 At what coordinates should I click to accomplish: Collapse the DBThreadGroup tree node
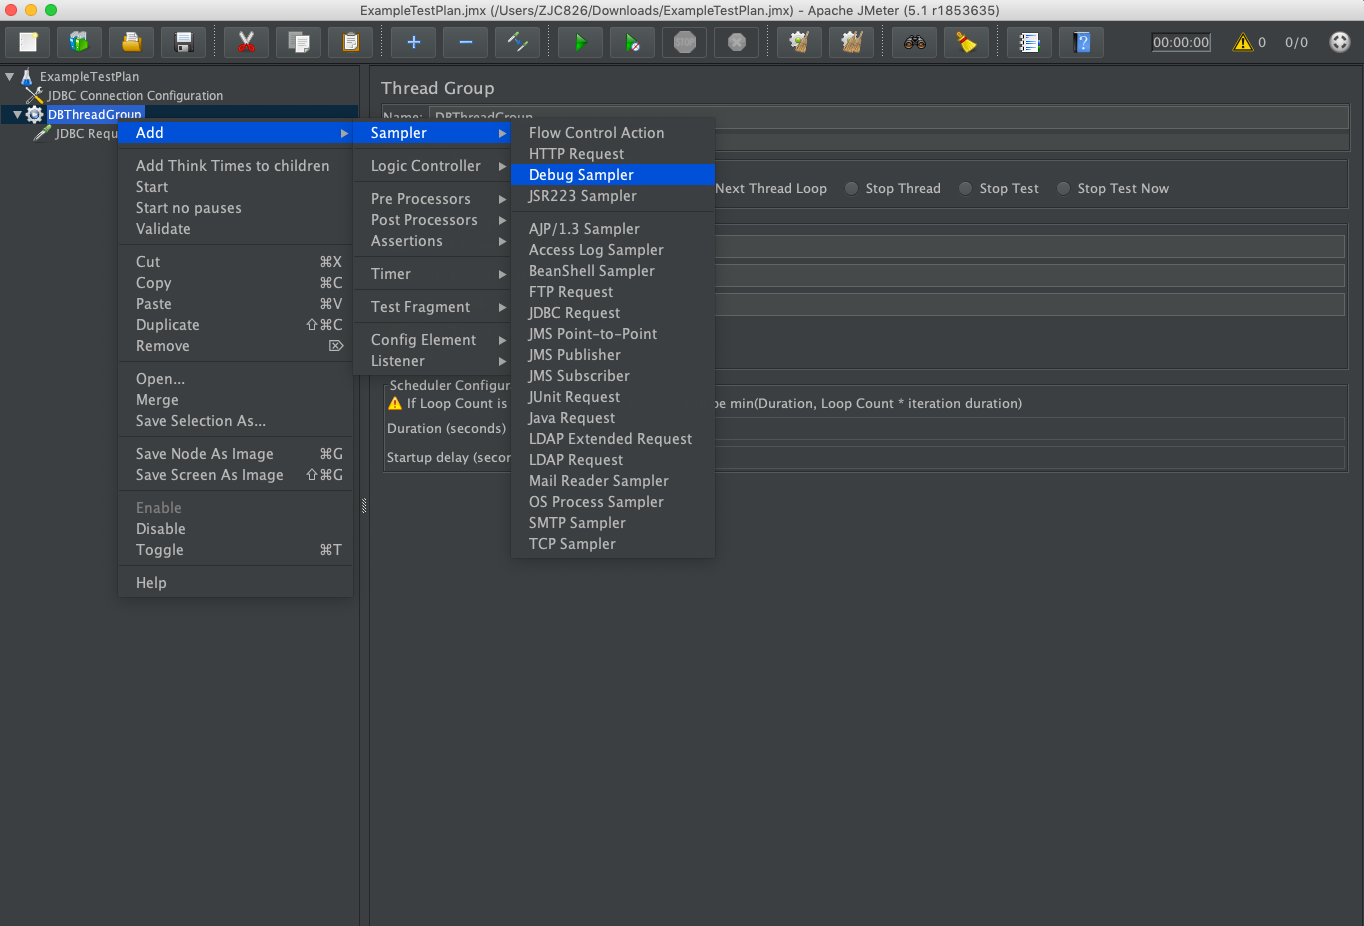pyautogui.click(x=17, y=115)
